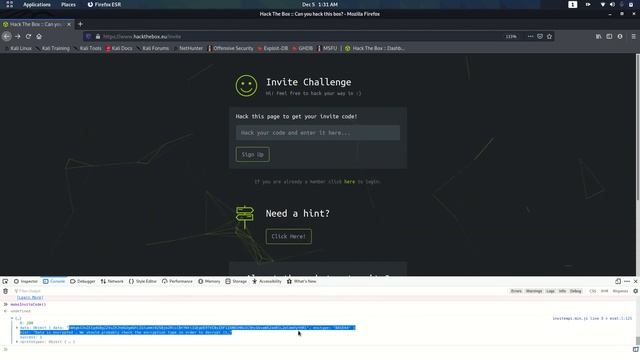Screen dimensions: 640x360
Task: Open the Applications menu in the top bar
Action: (36, 4)
